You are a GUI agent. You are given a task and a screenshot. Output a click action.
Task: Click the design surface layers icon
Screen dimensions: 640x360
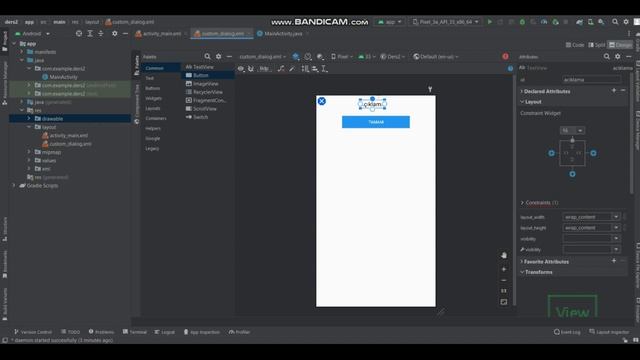[x=296, y=56]
